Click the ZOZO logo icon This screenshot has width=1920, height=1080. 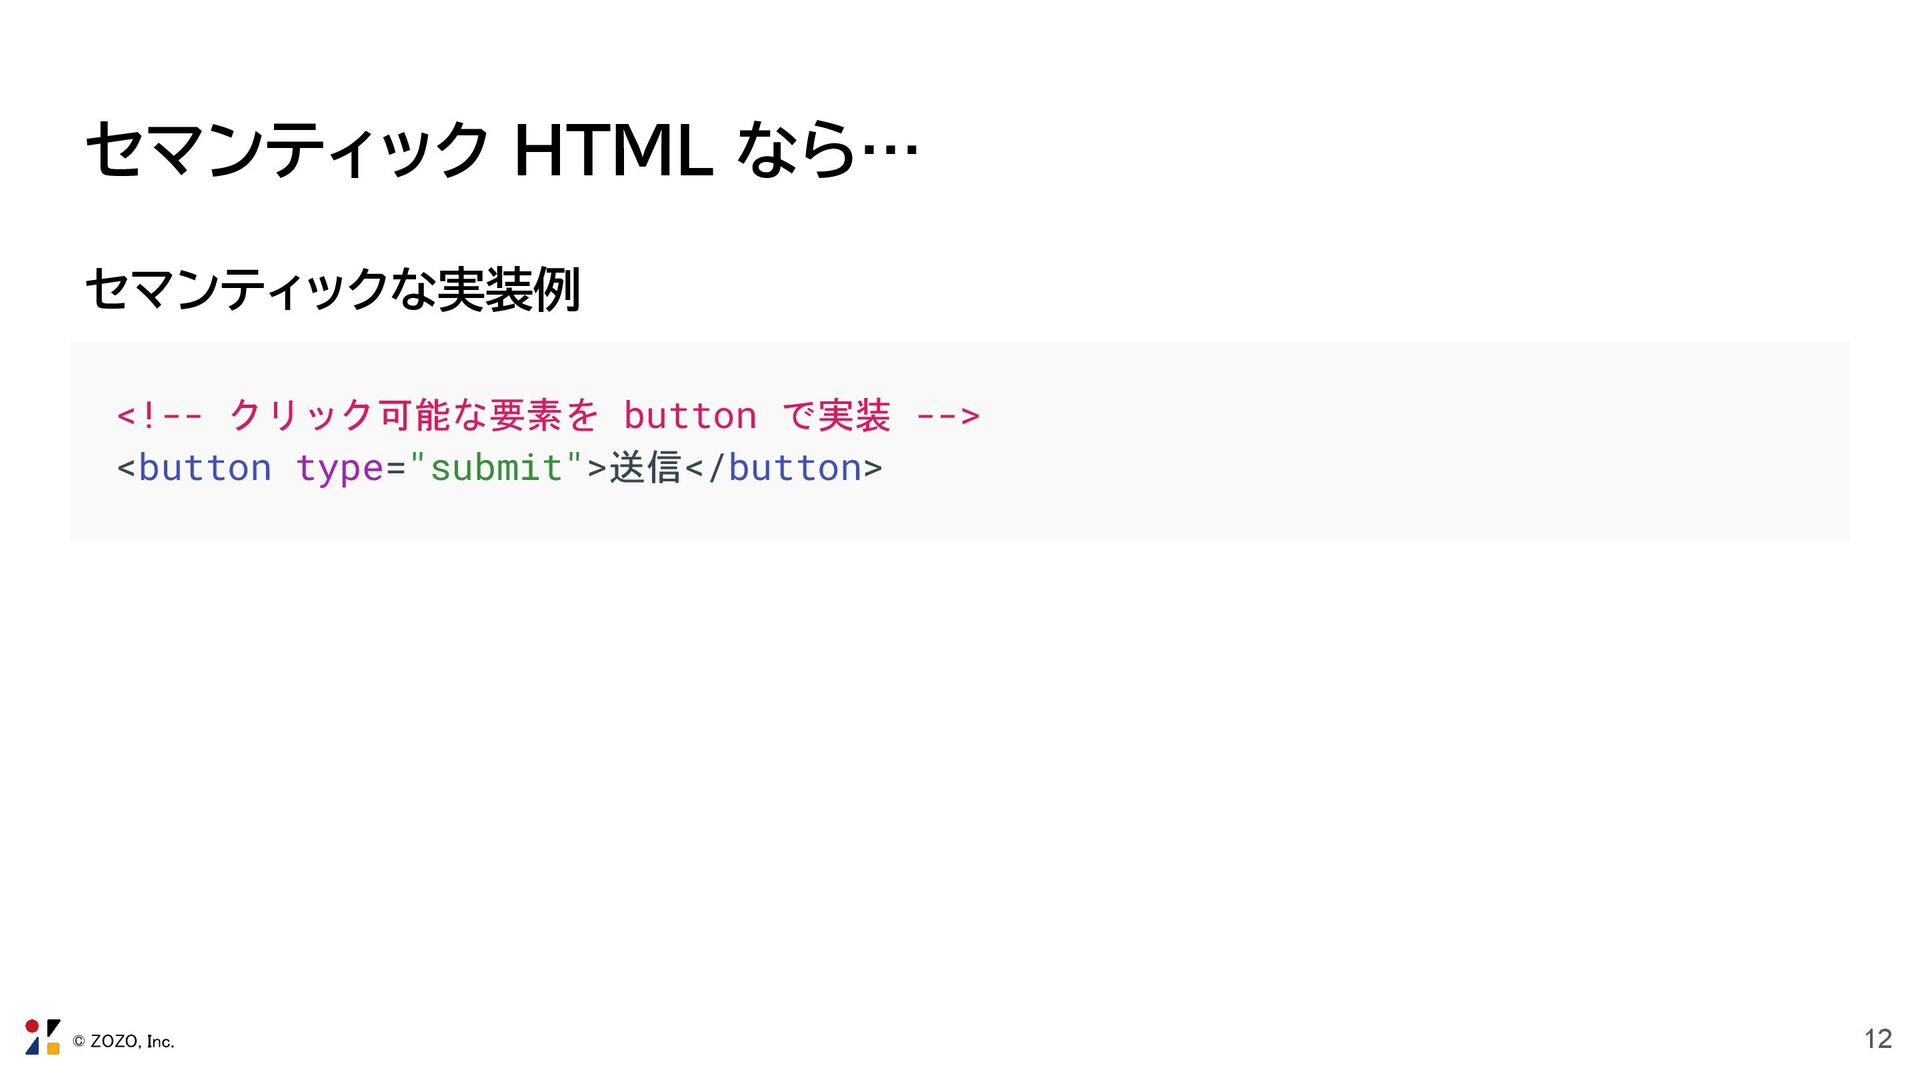point(42,1037)
